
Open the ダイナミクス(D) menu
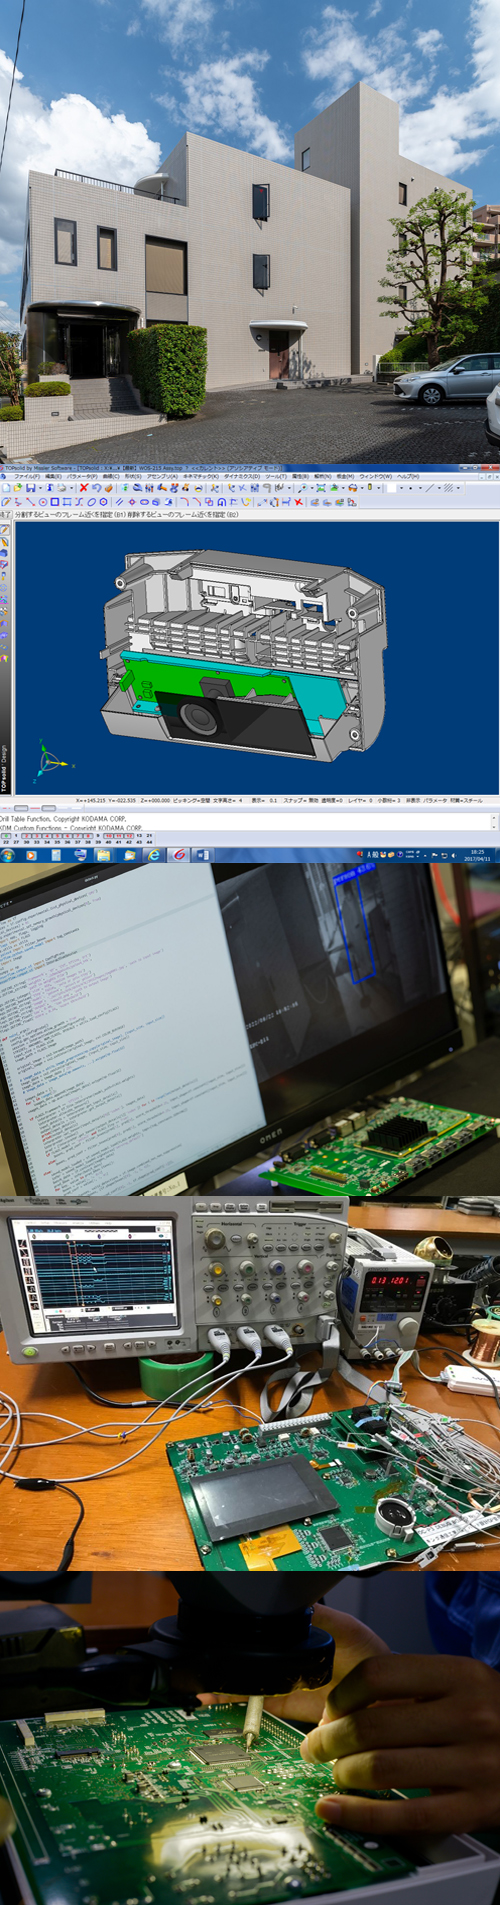(x=242, y=476)
